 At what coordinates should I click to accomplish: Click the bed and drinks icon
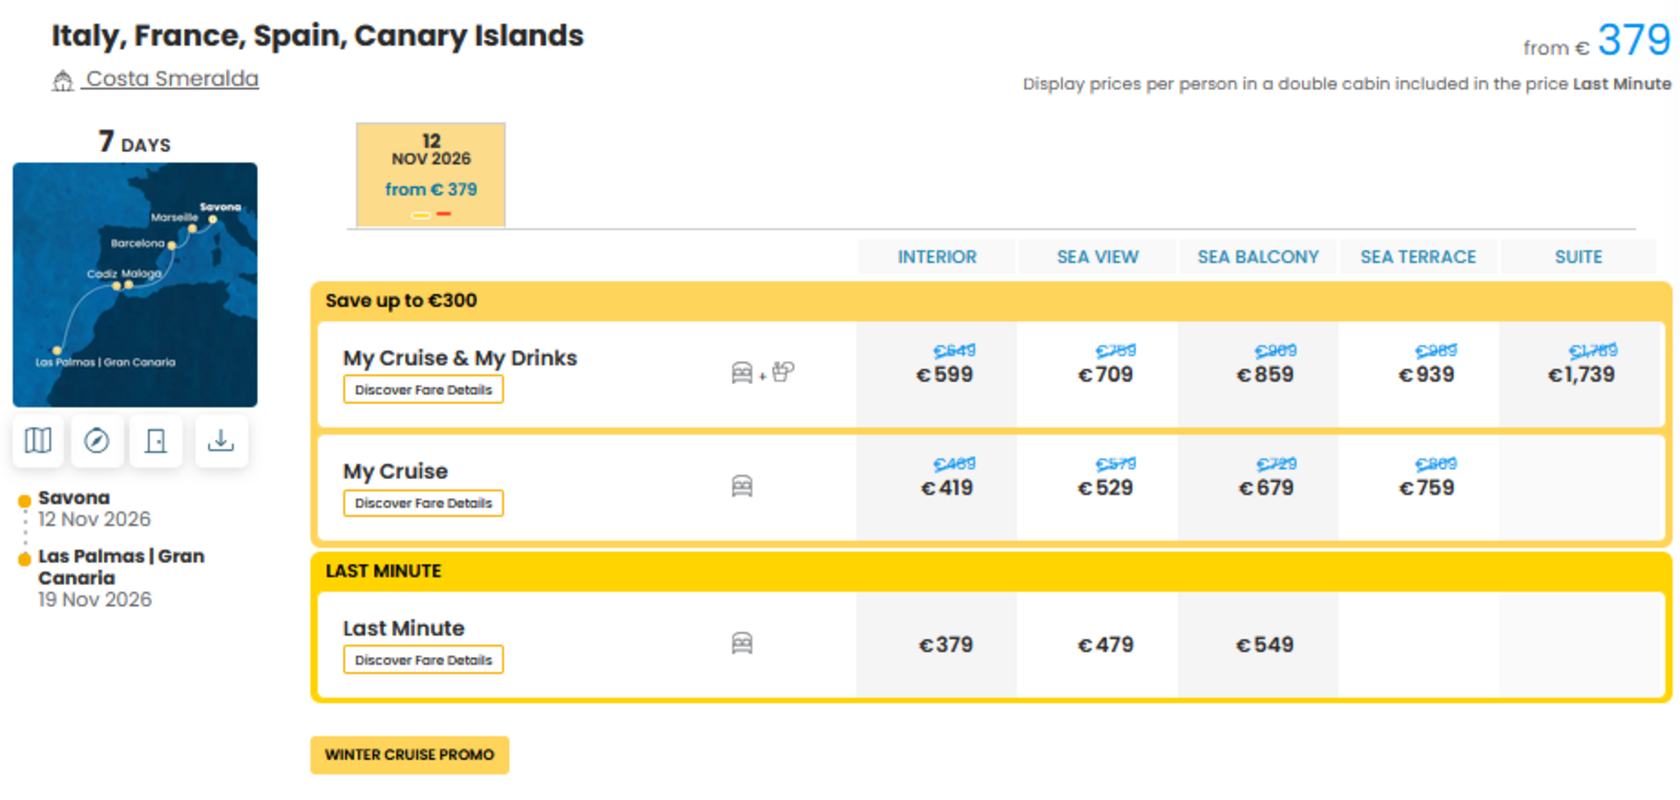point(762,373)
